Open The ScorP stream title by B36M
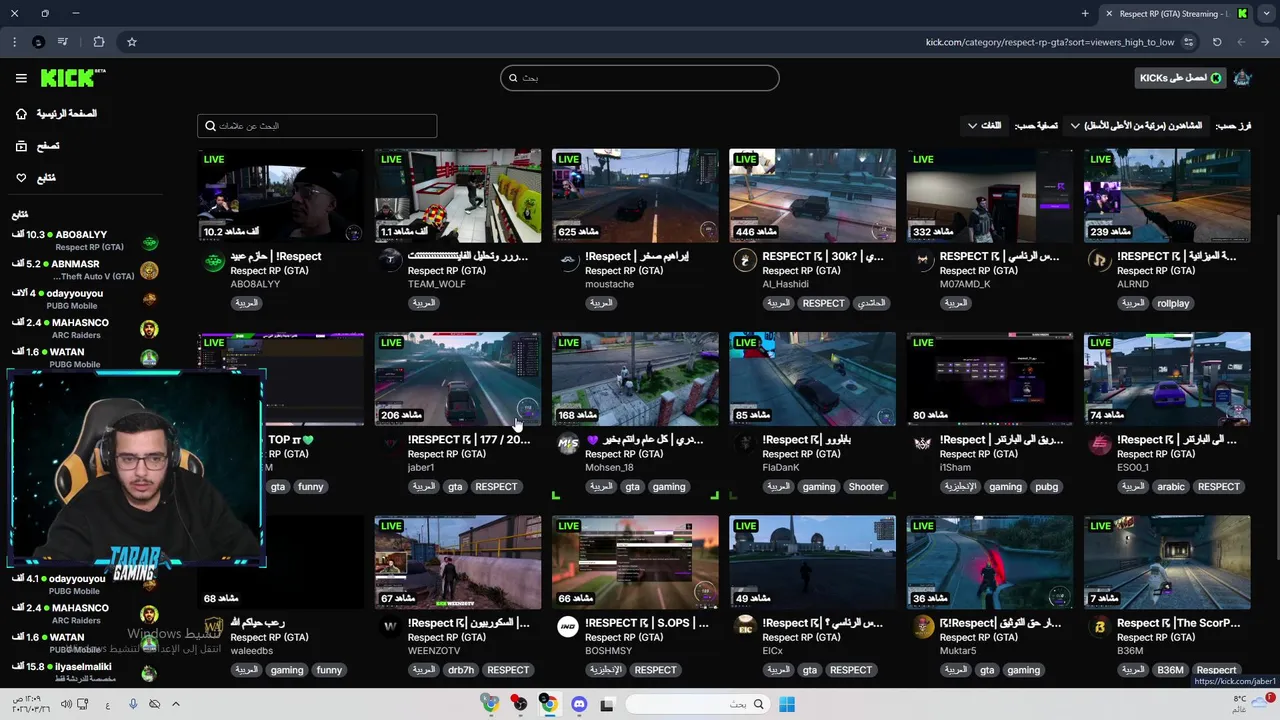Image resolution: width=1280 pixels, height=720 pixels. click(1178, 623)
